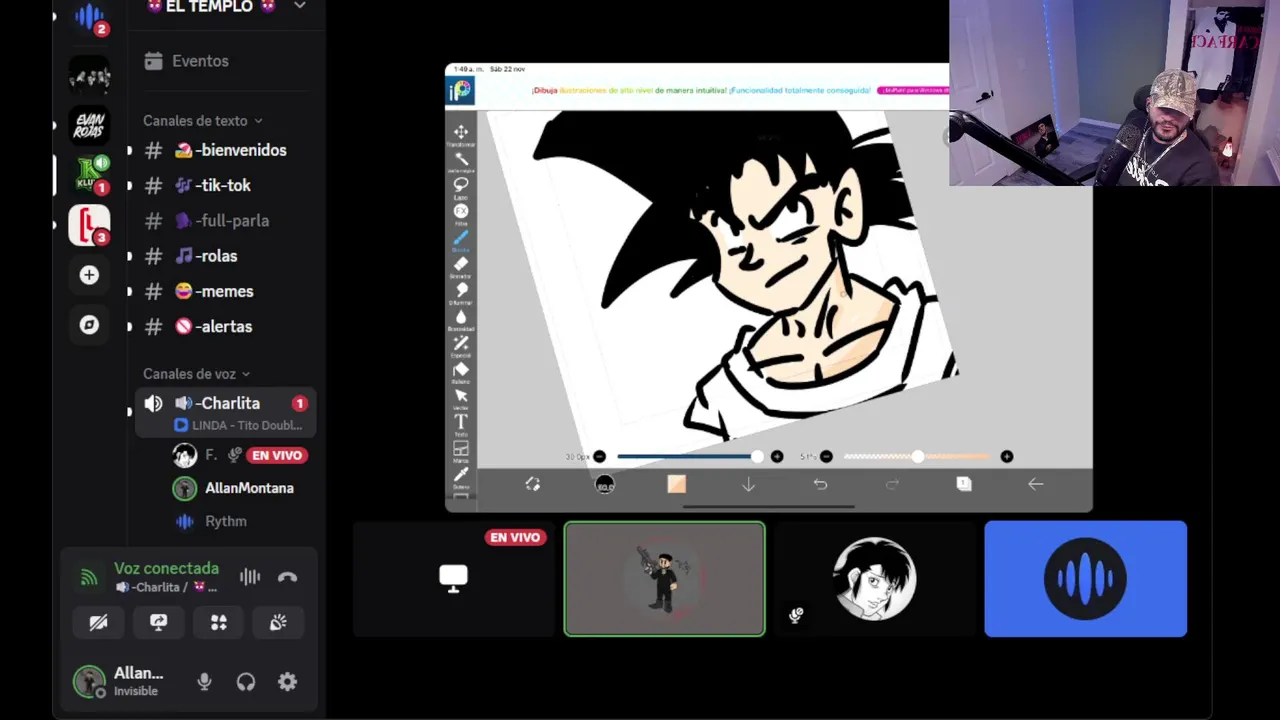Open user settings gear
Viewport: 1280px width, 720px height.
pyautogui.click(x=287, y=682)
